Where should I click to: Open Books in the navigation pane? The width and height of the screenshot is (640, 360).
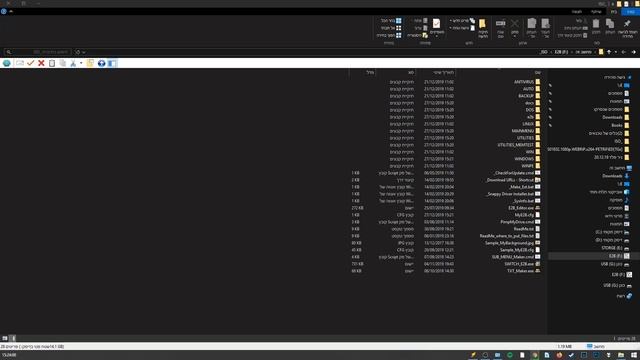[x=620, y=125]
